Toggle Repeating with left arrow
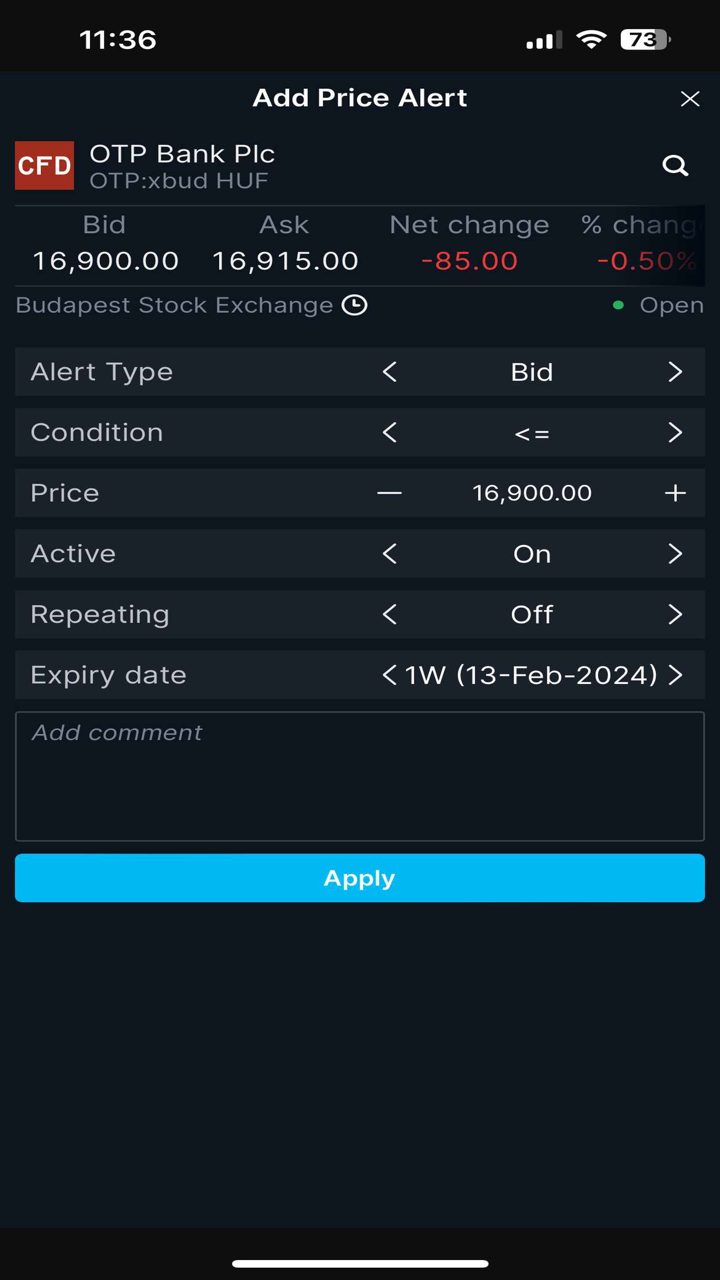Screen dimensions: 720x1280 [389, 614]
